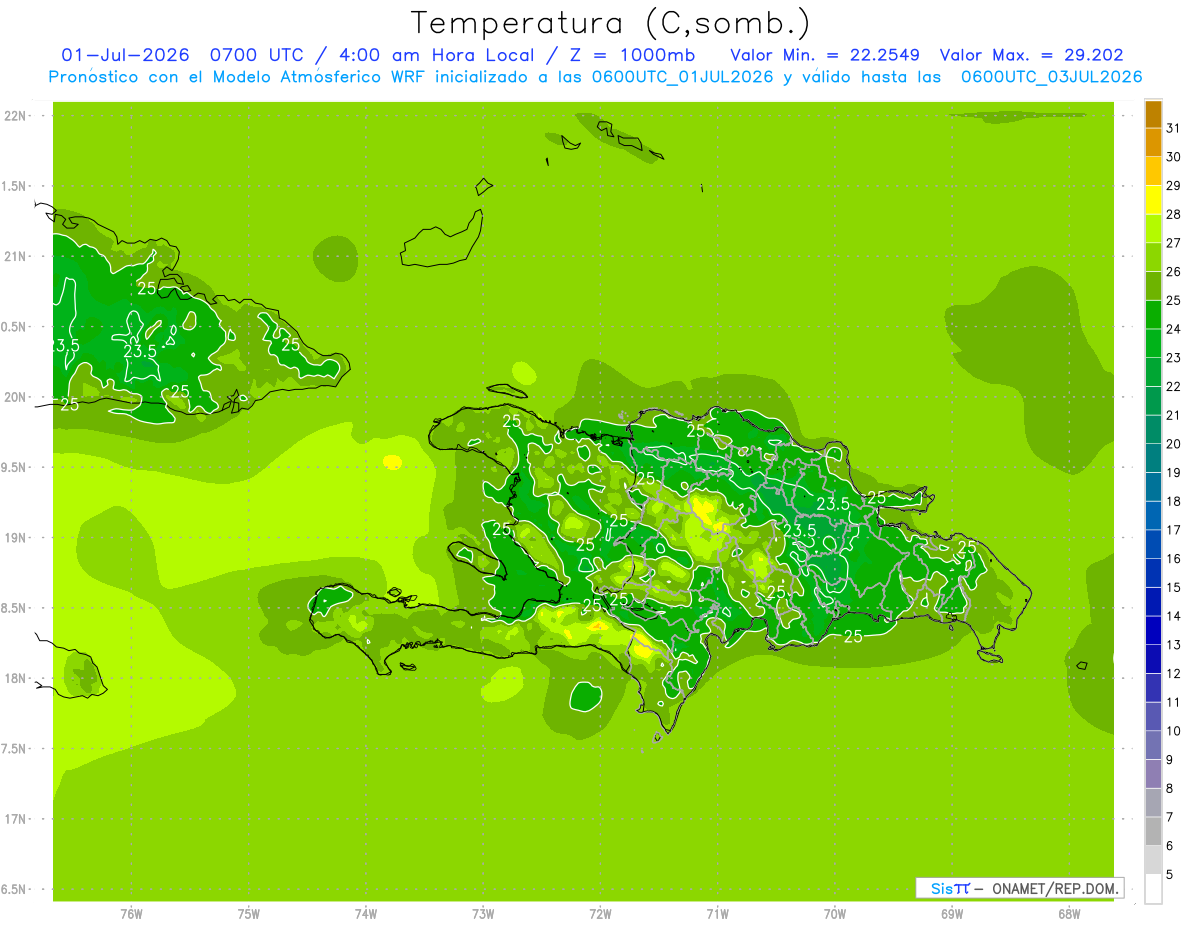Click the '74W' longitude axis label
Image resolution: width=1200 pixels, height=927 pixels.
365,913
